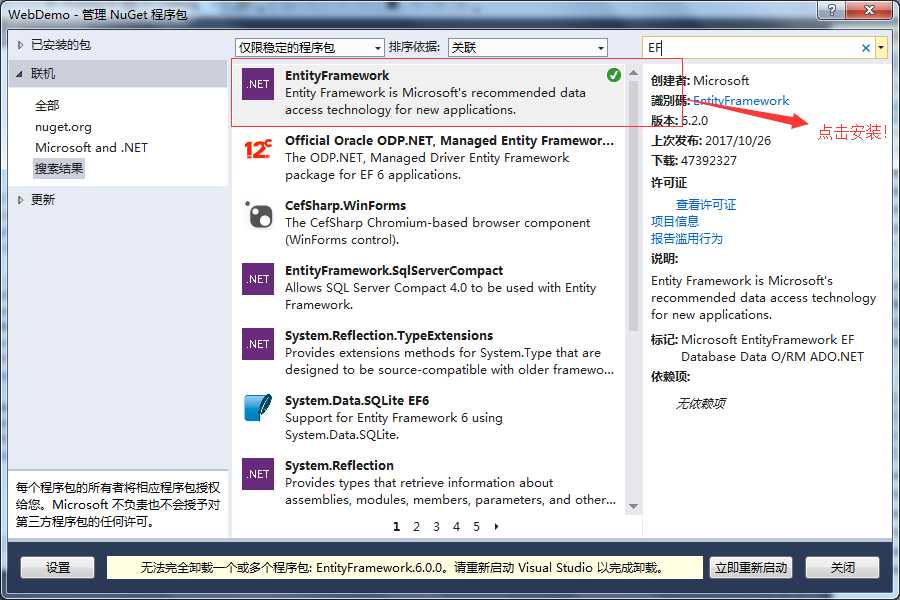
Task: Open the 项目信息 link
Action: point(674,222)
